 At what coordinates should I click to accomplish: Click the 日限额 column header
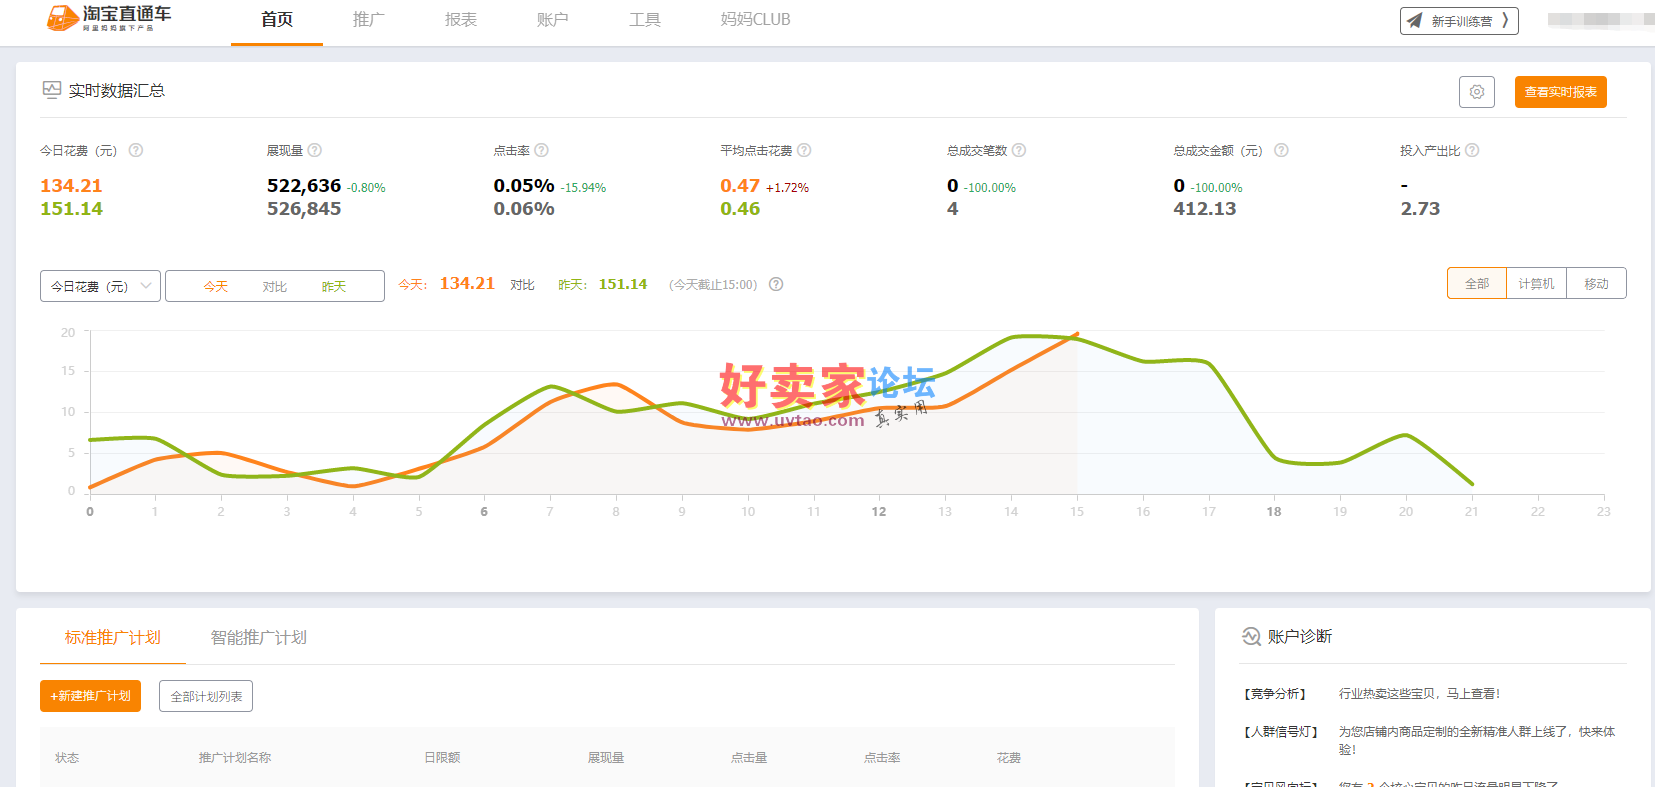pyautogui.click(x=442, y=758)
